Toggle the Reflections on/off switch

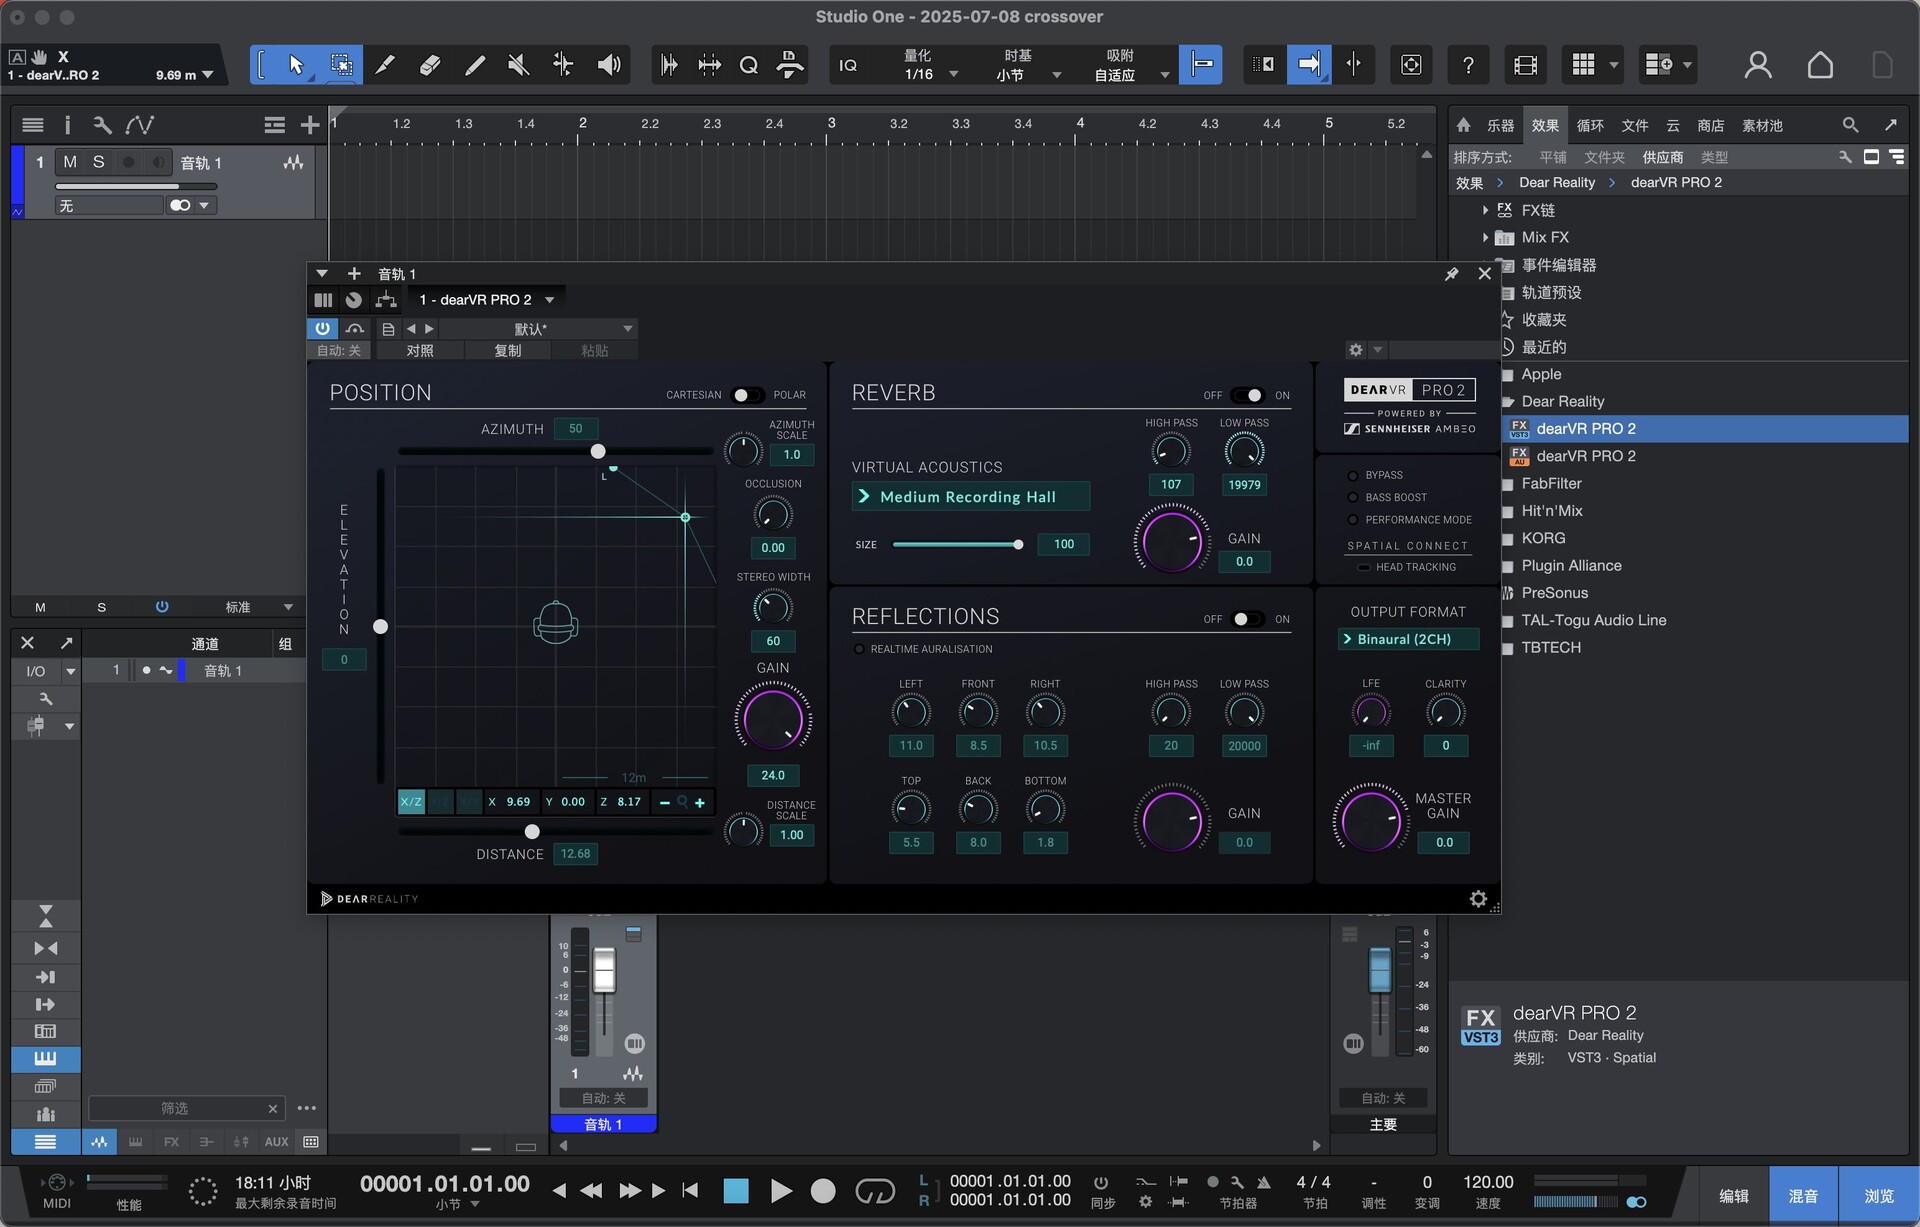(x=1247, y=619)
